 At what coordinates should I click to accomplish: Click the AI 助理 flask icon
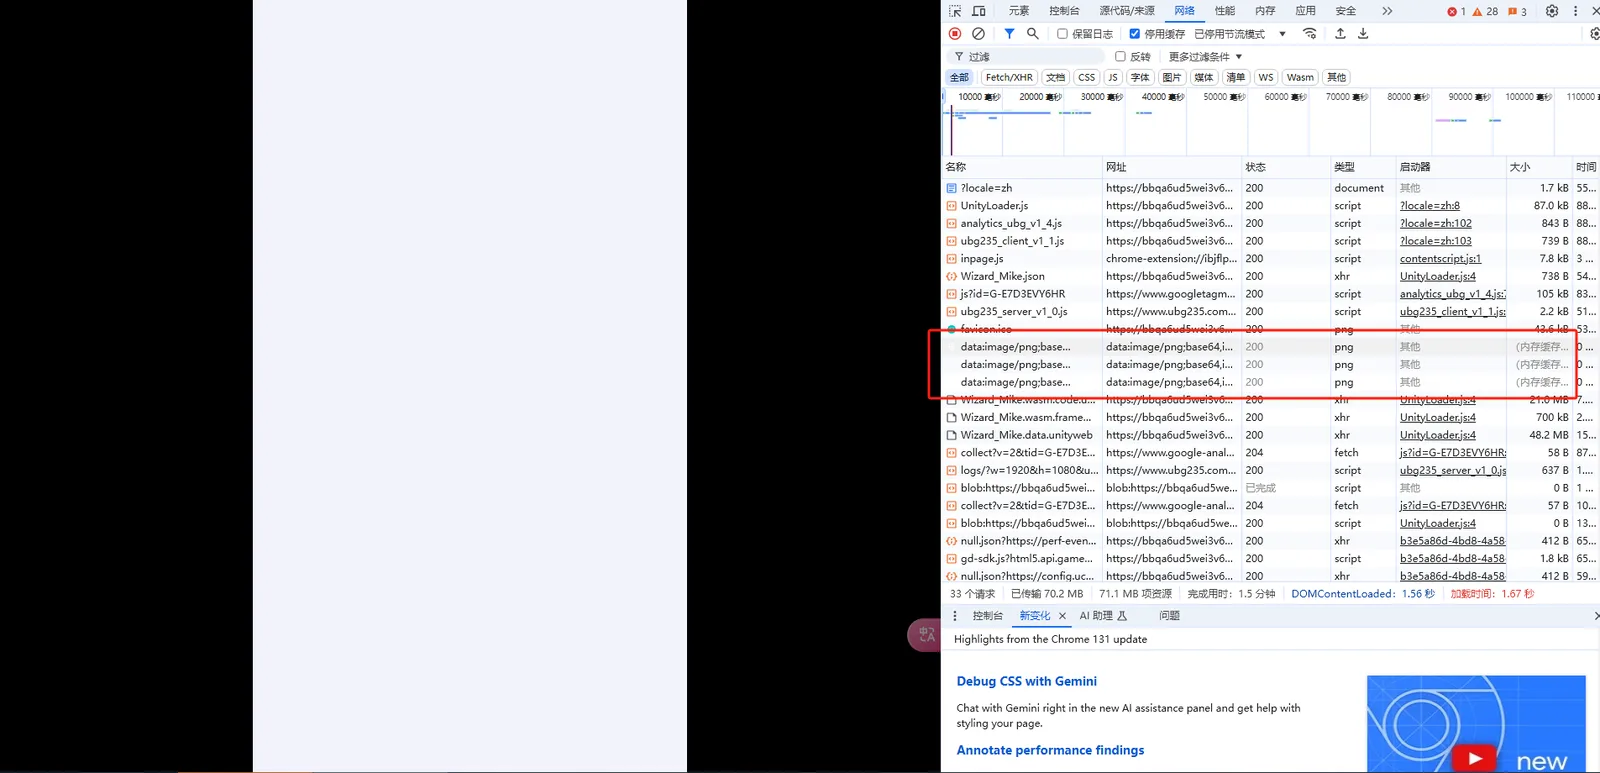click(x=1122, y=616)
